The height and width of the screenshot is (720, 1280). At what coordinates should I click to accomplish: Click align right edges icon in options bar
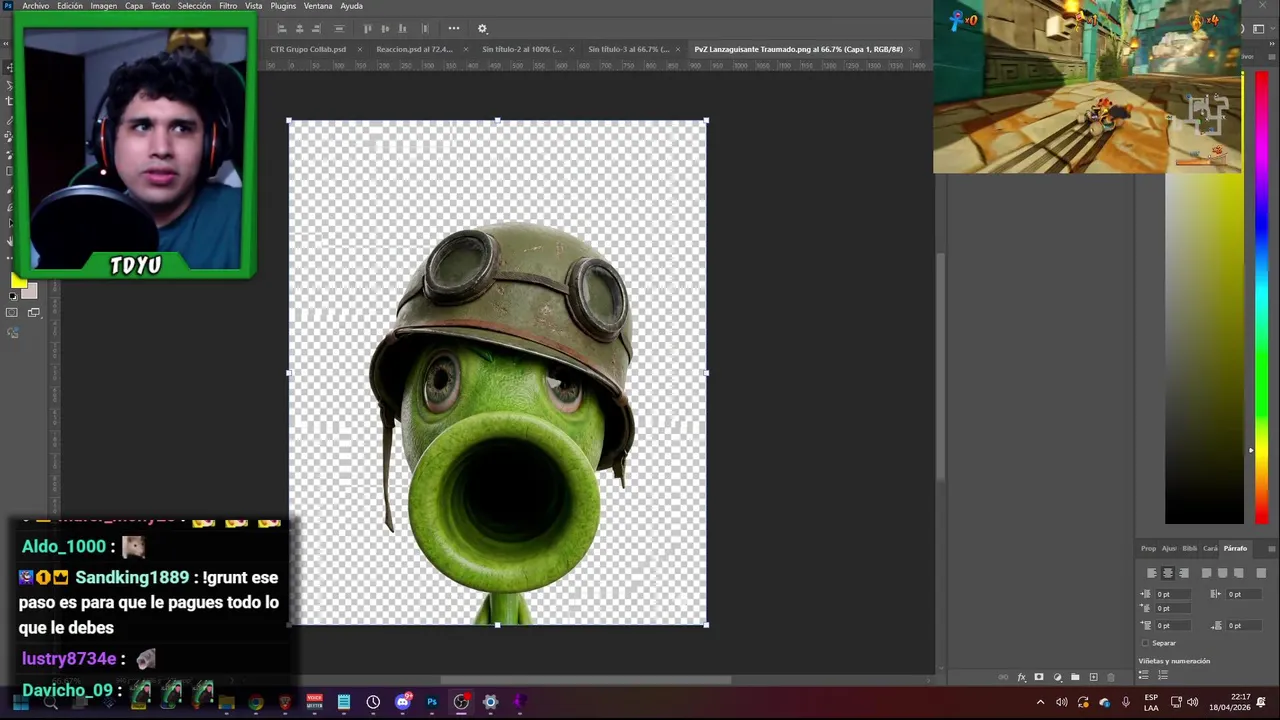click(316, 28)
